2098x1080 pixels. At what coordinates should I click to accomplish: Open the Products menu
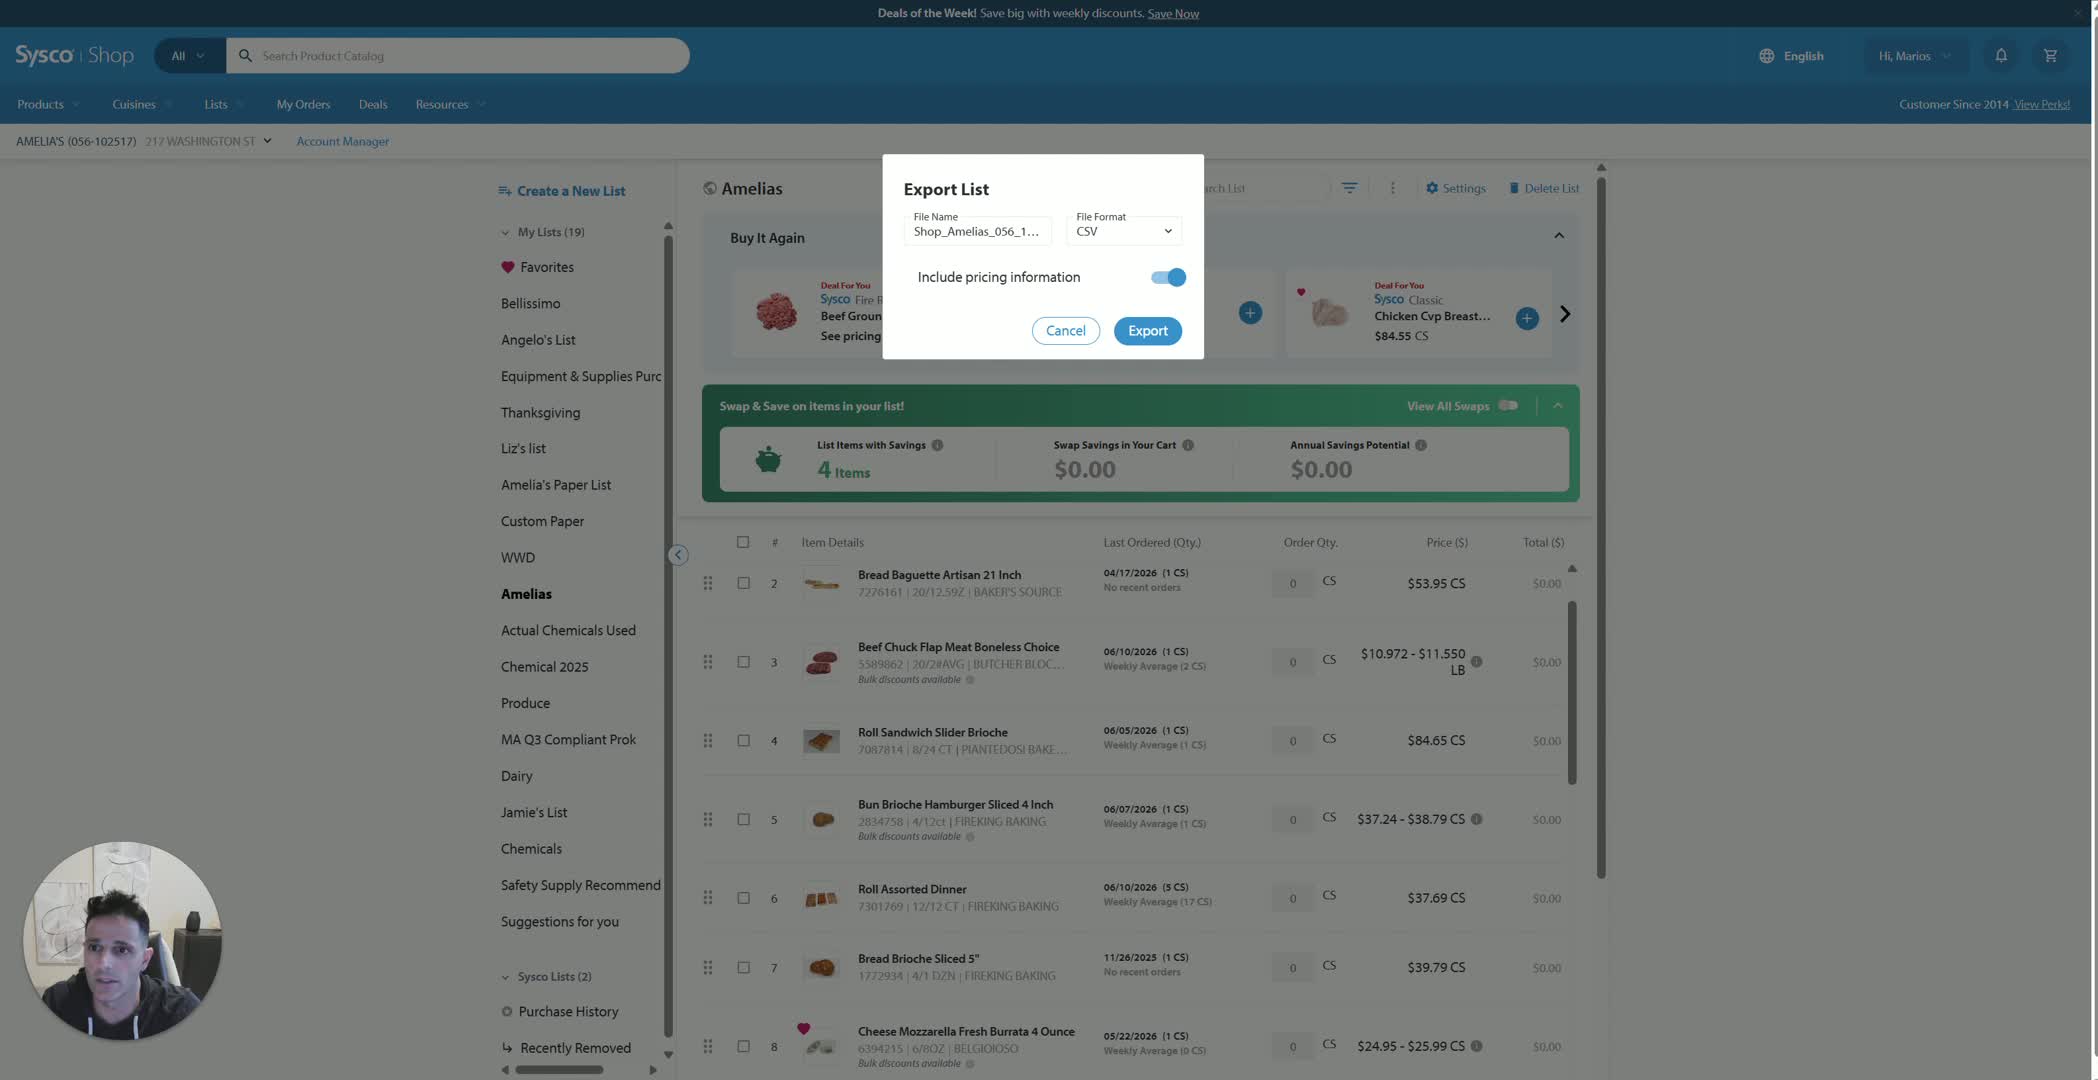tap(47, 104)
